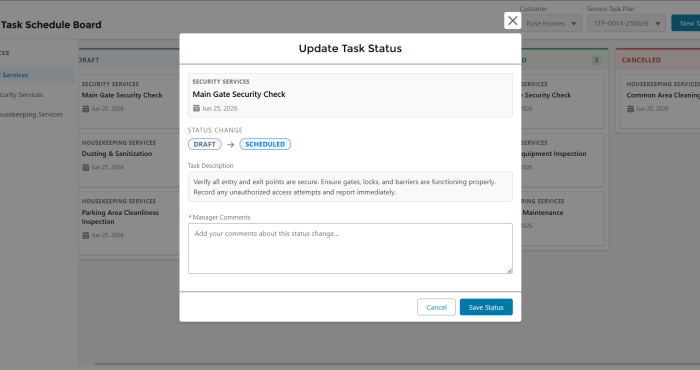Screen dimensions: 700x370
Task: Click calendar icon on Parking Area Cleanliness card
Action: click(85, 235)
